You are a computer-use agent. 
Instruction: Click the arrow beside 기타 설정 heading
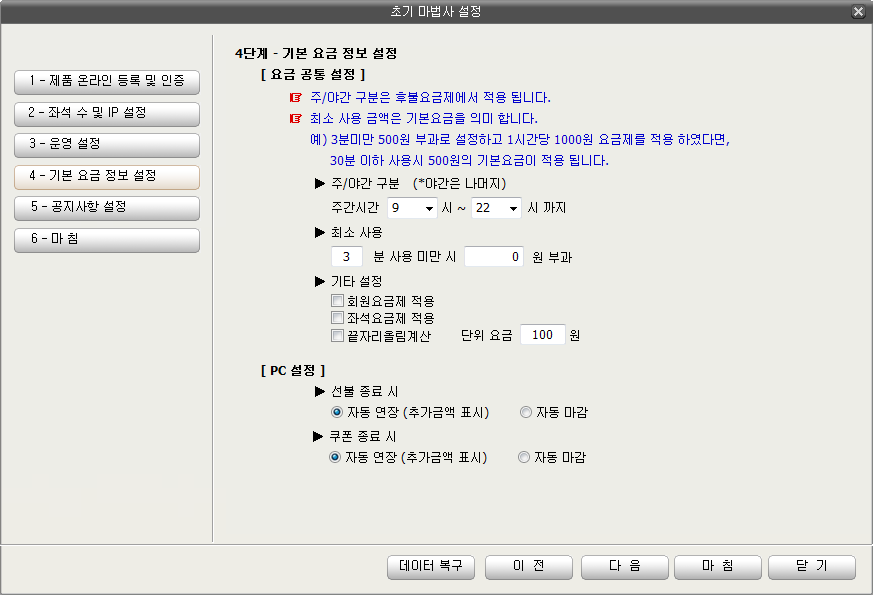point(320,282)
